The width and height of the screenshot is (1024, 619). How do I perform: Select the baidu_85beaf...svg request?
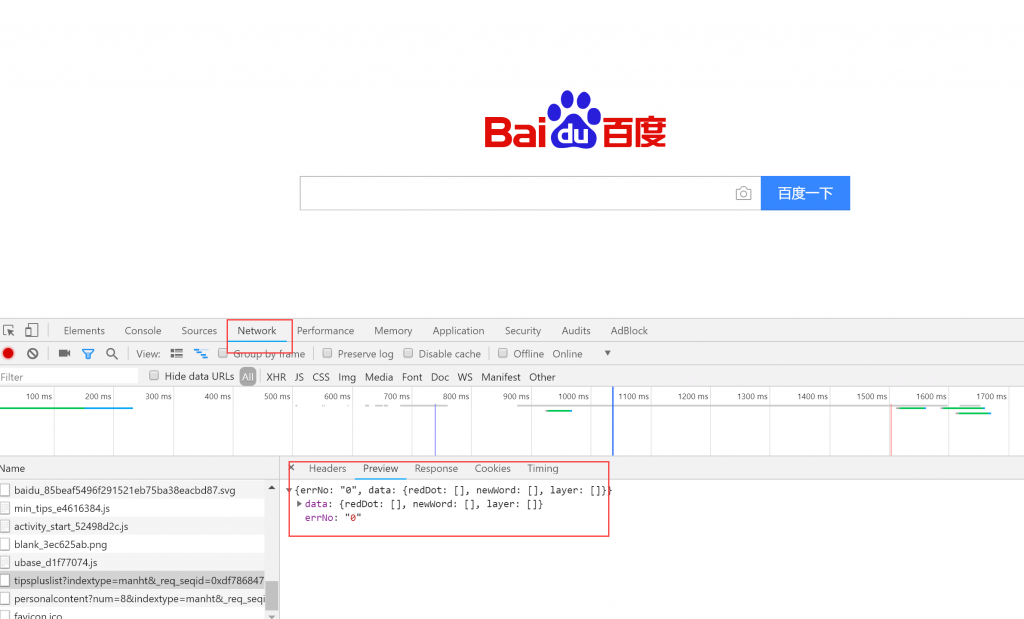click(x=132, y=490)
